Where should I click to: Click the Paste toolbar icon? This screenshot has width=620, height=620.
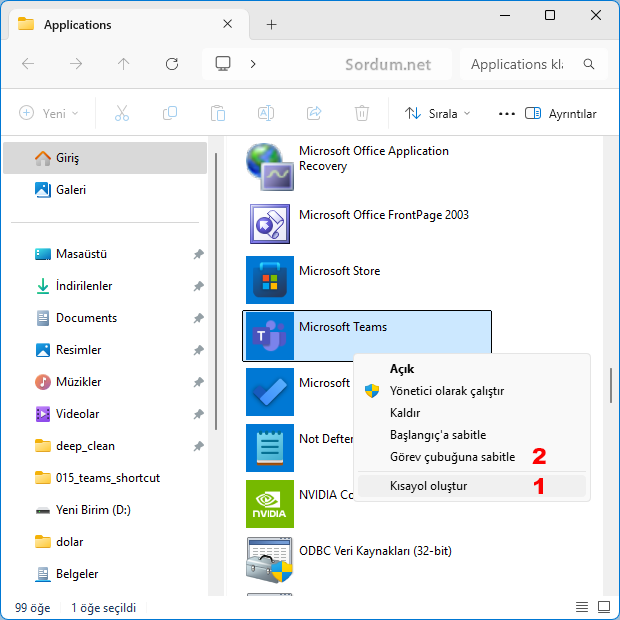click(x=218, y=113)
